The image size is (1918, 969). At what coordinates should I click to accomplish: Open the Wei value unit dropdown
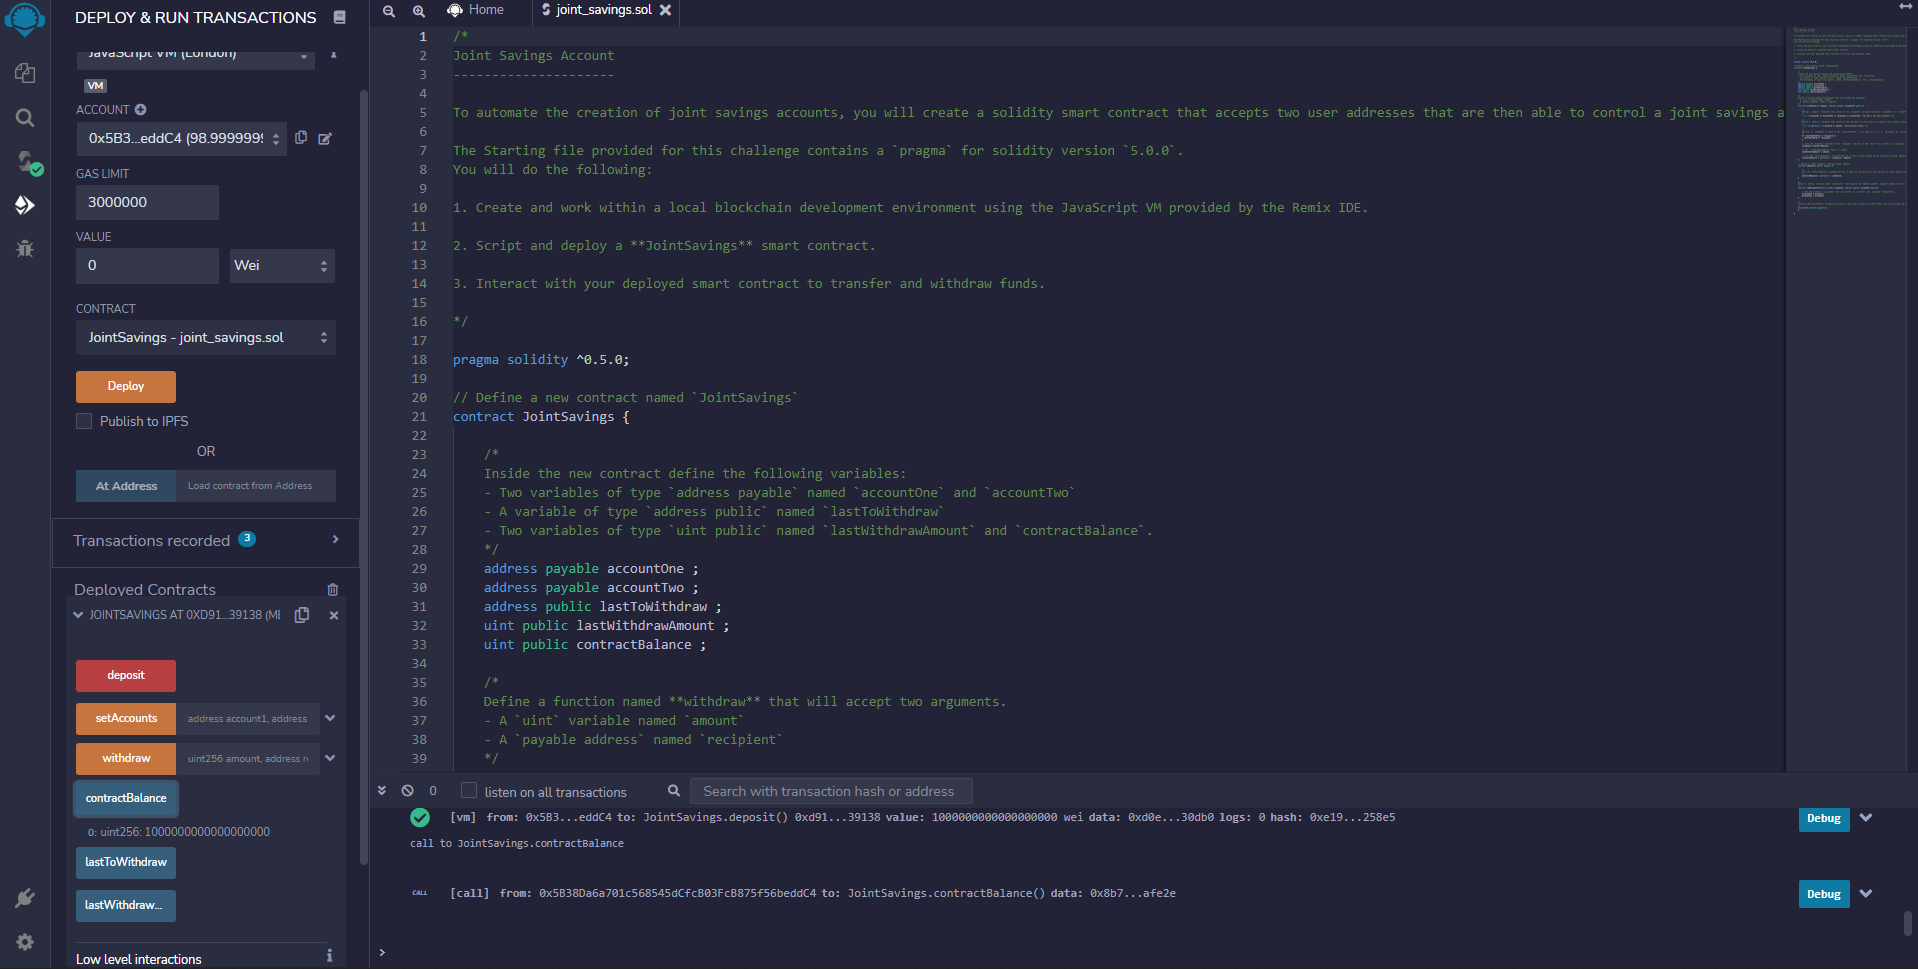pyautogui.click(x=282, y=265)
